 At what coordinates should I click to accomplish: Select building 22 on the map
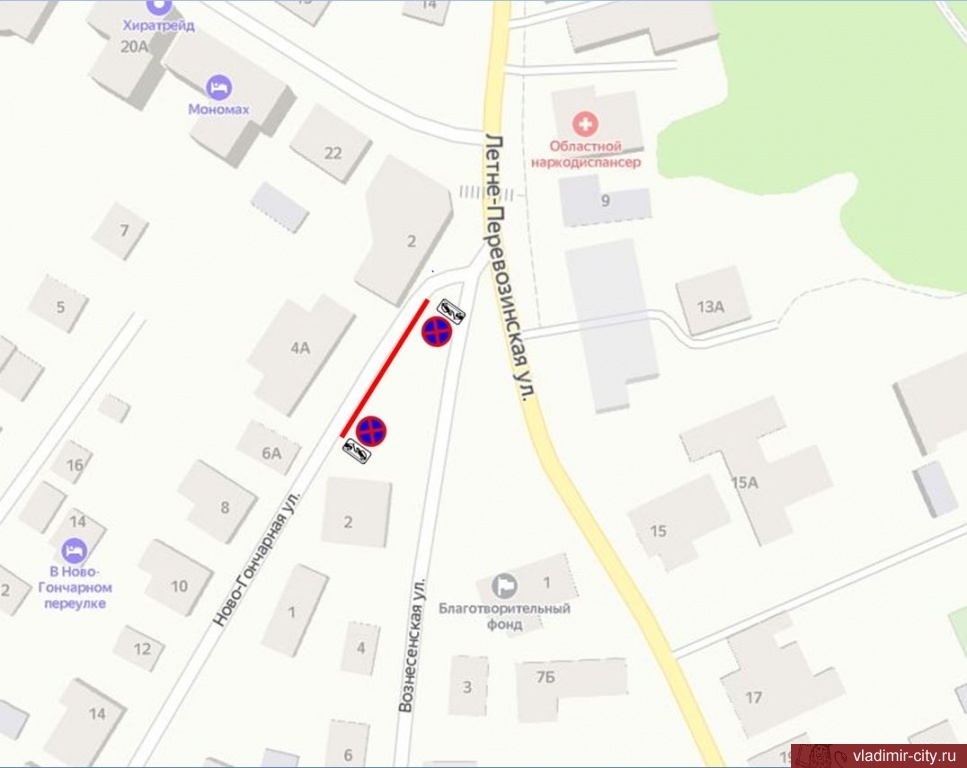click(x=331, y=144)
